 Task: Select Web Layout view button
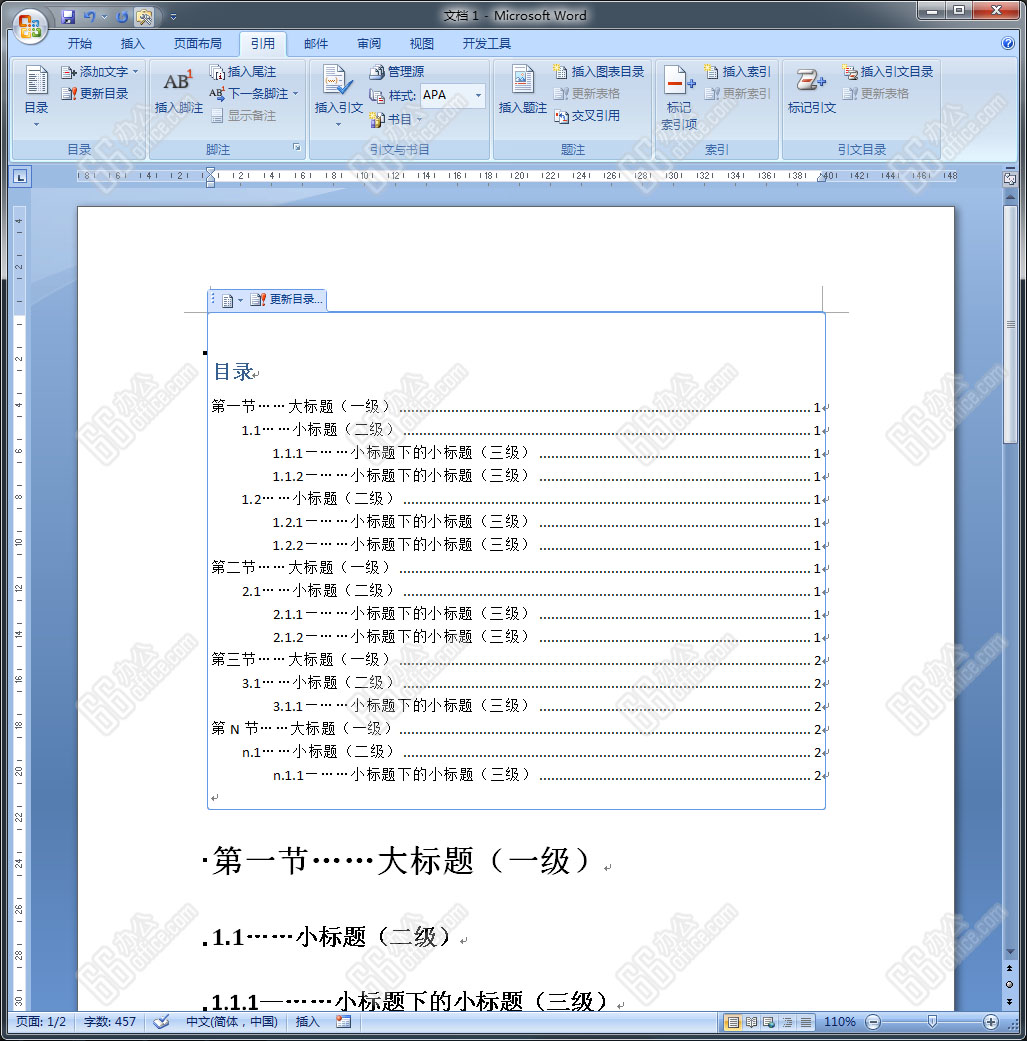pyautogui.click(x=769, y=1022)
